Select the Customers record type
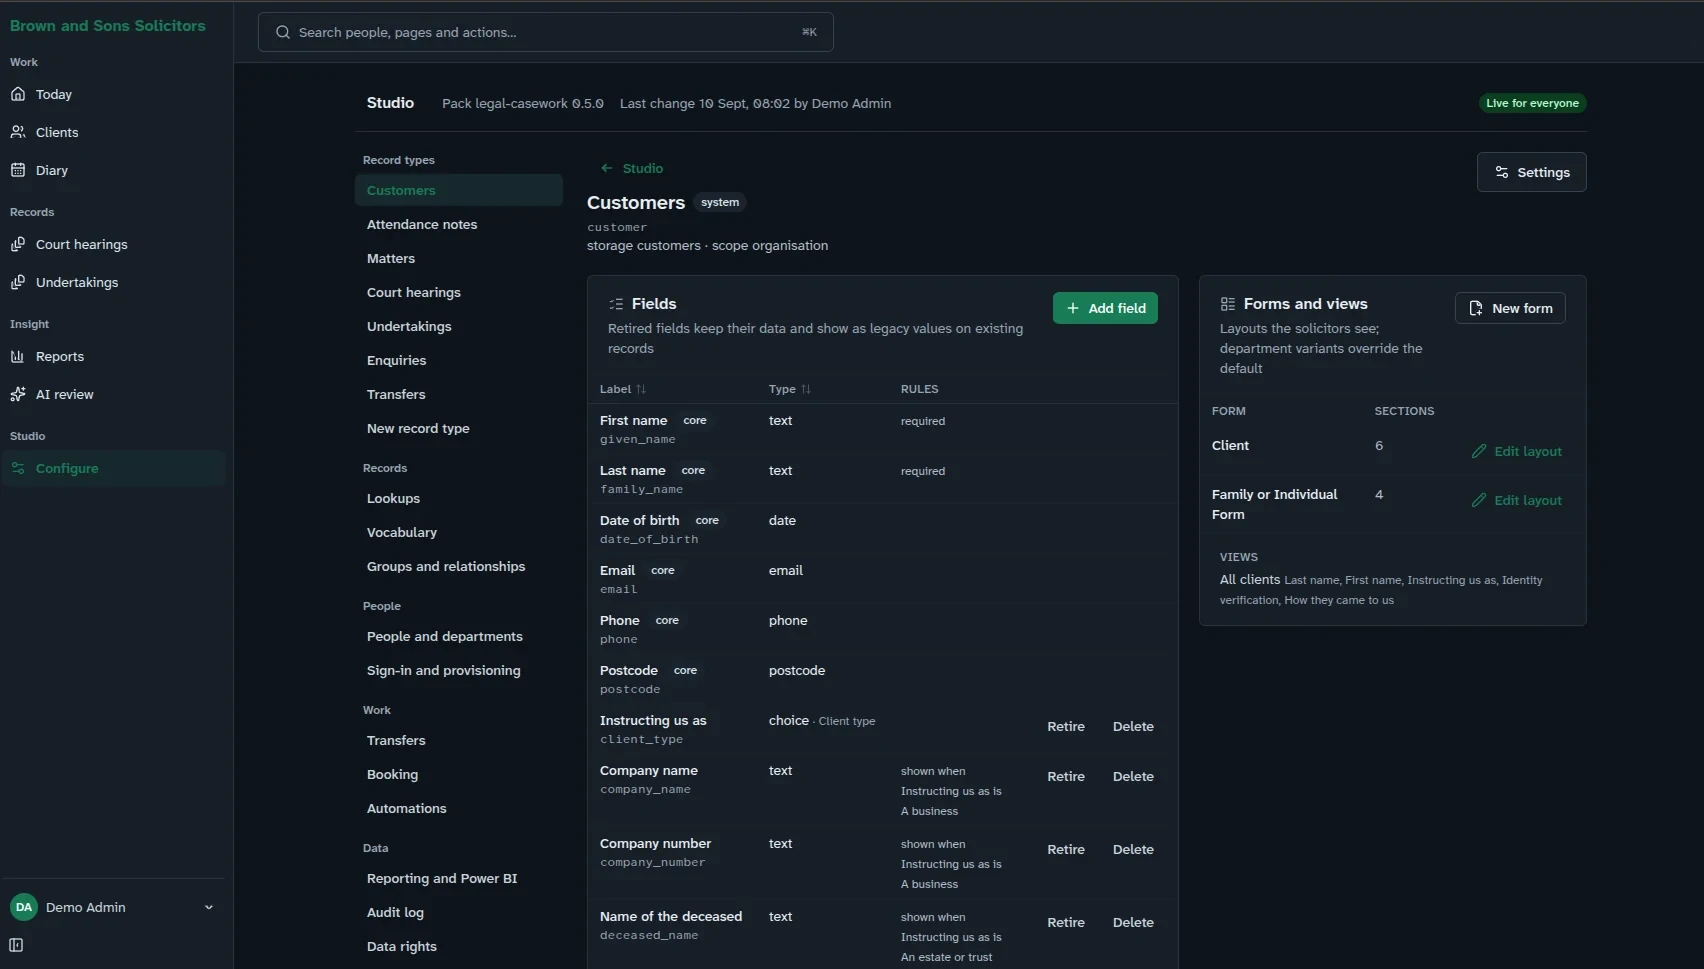Screen dimensions: 1704x969 click(x=459, y=190)
